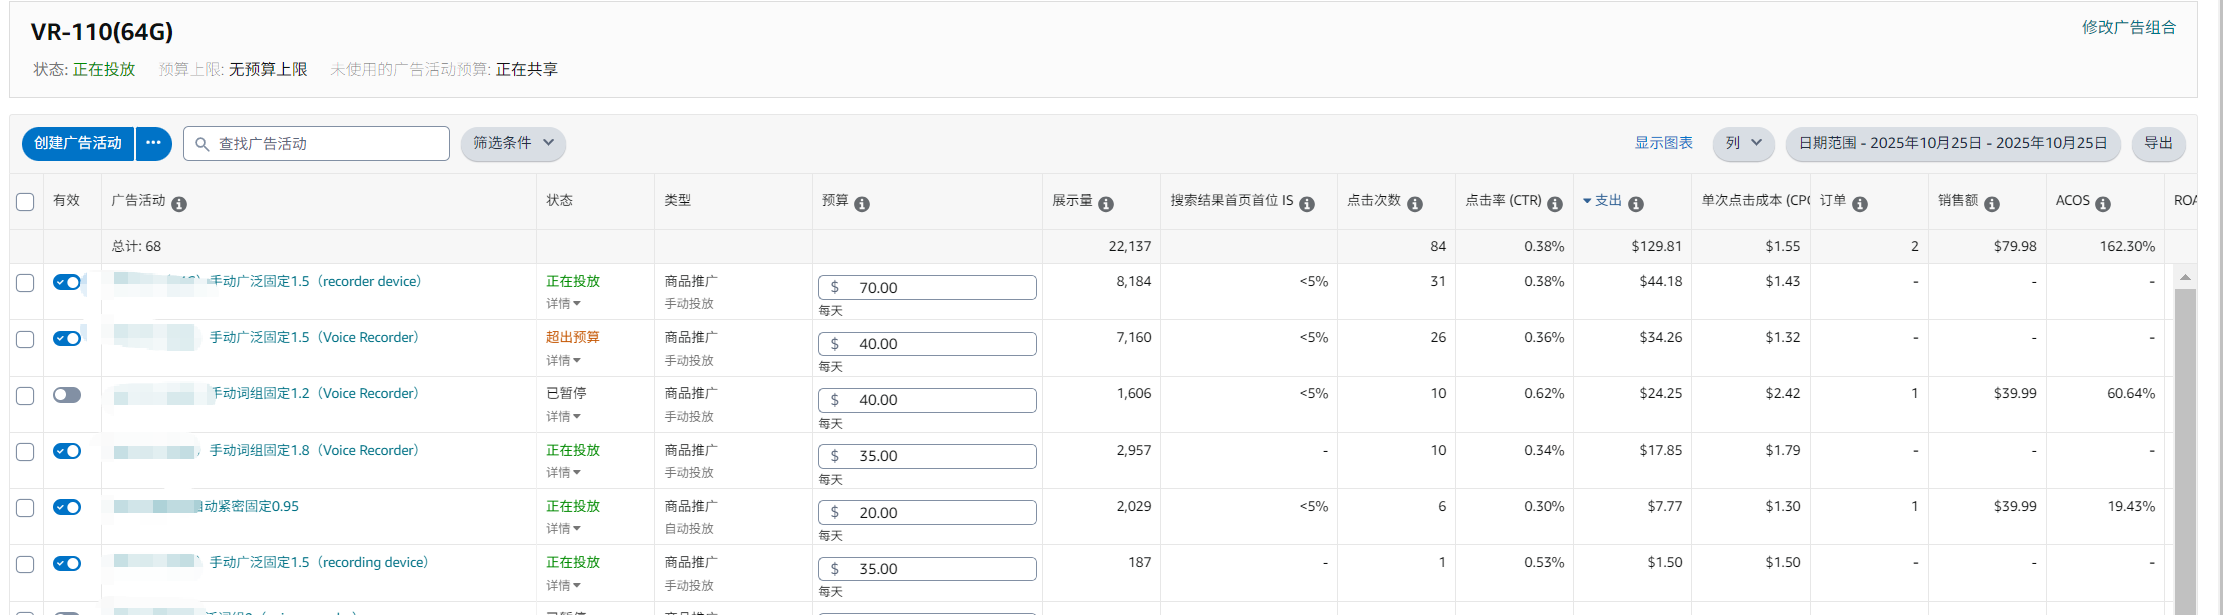2223x615 pixels.
Task: Click info icon beside 销售额 header
Action: pos(1992,204)
